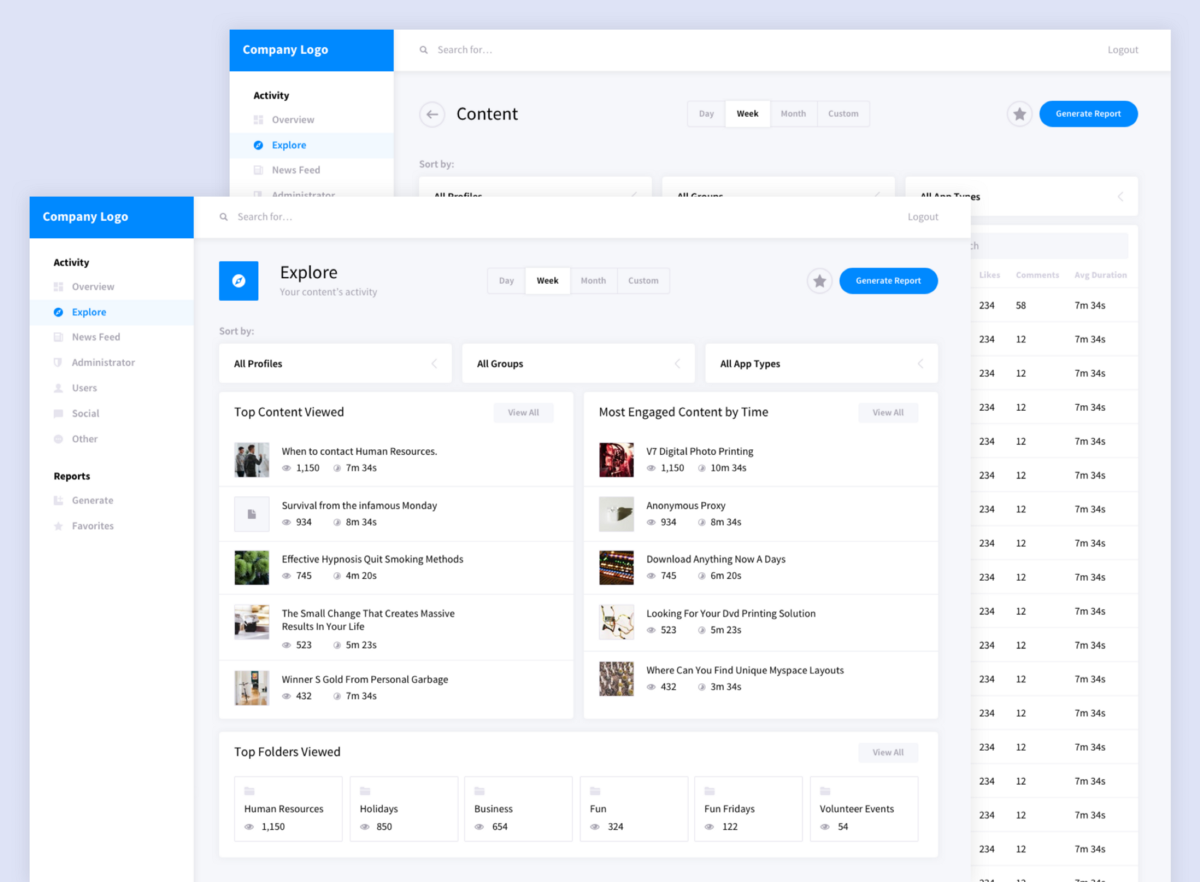This screenshot has height=882, width=1200.
Task: Click the star favorite button in Explore window
Action: click(x=820, y=281)
